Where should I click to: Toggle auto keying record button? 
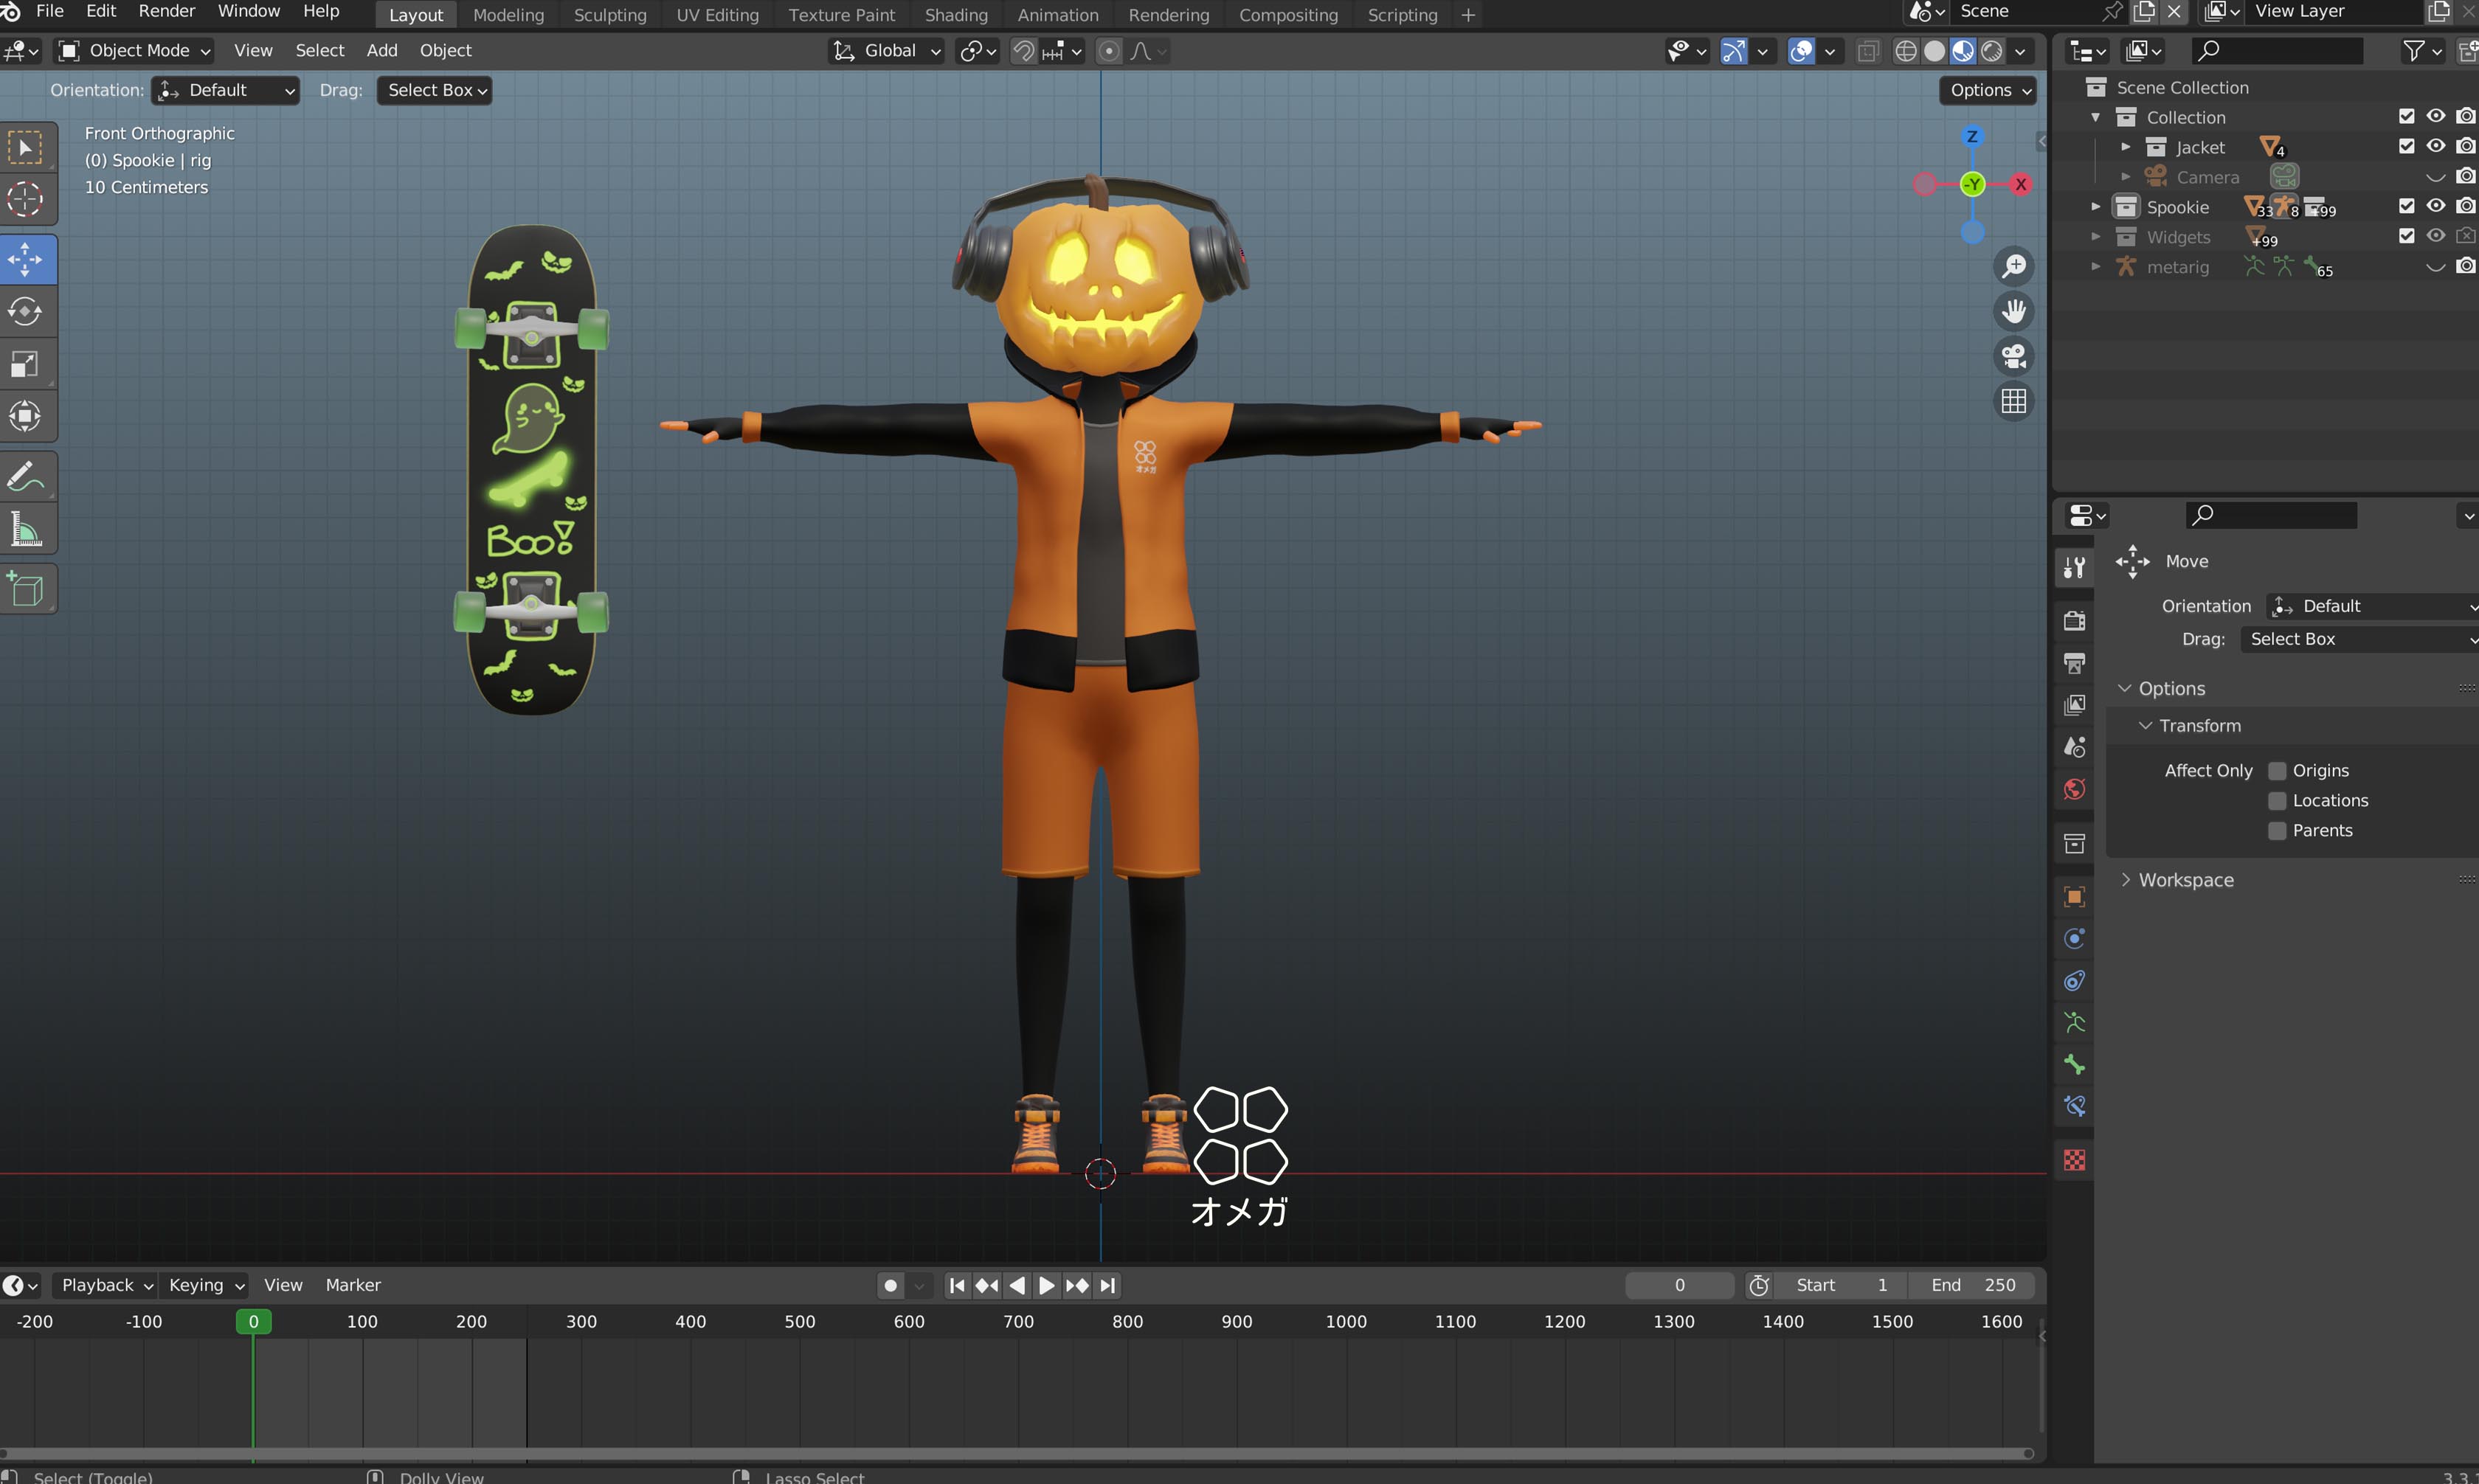pos(890,1285)
